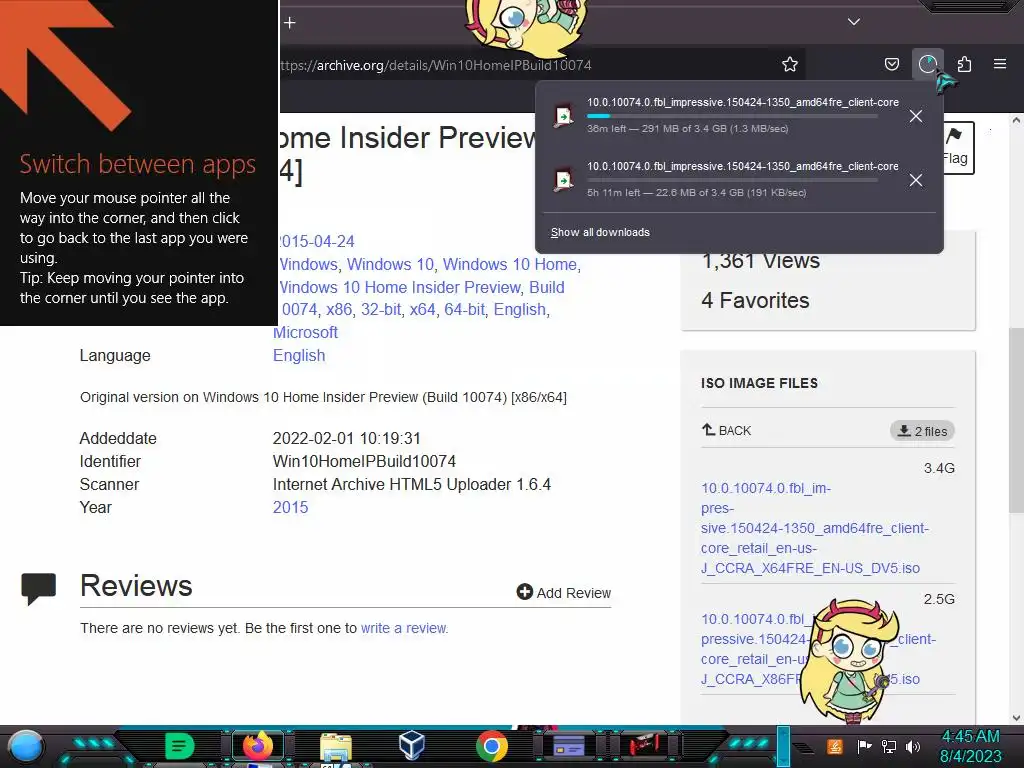Open the Firefox extensions puzzle icon

pos(964,64)
